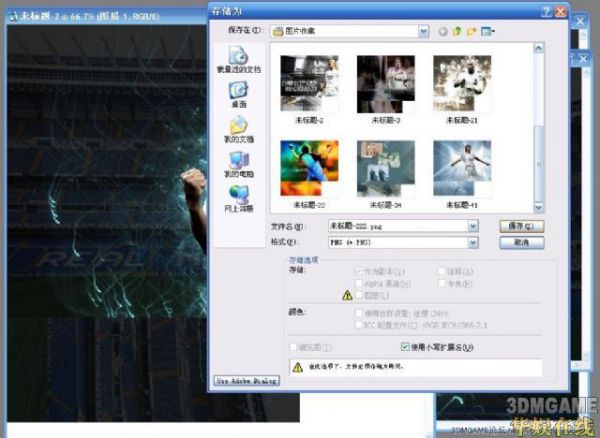Click the help question-mark button in the title bar

[546, 11]
